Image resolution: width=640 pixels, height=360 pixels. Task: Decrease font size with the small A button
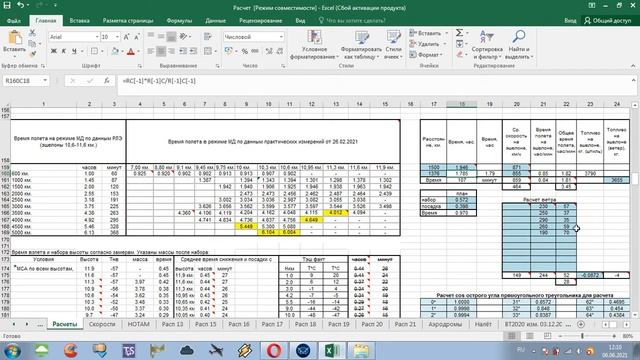click(x=136, y=37)
